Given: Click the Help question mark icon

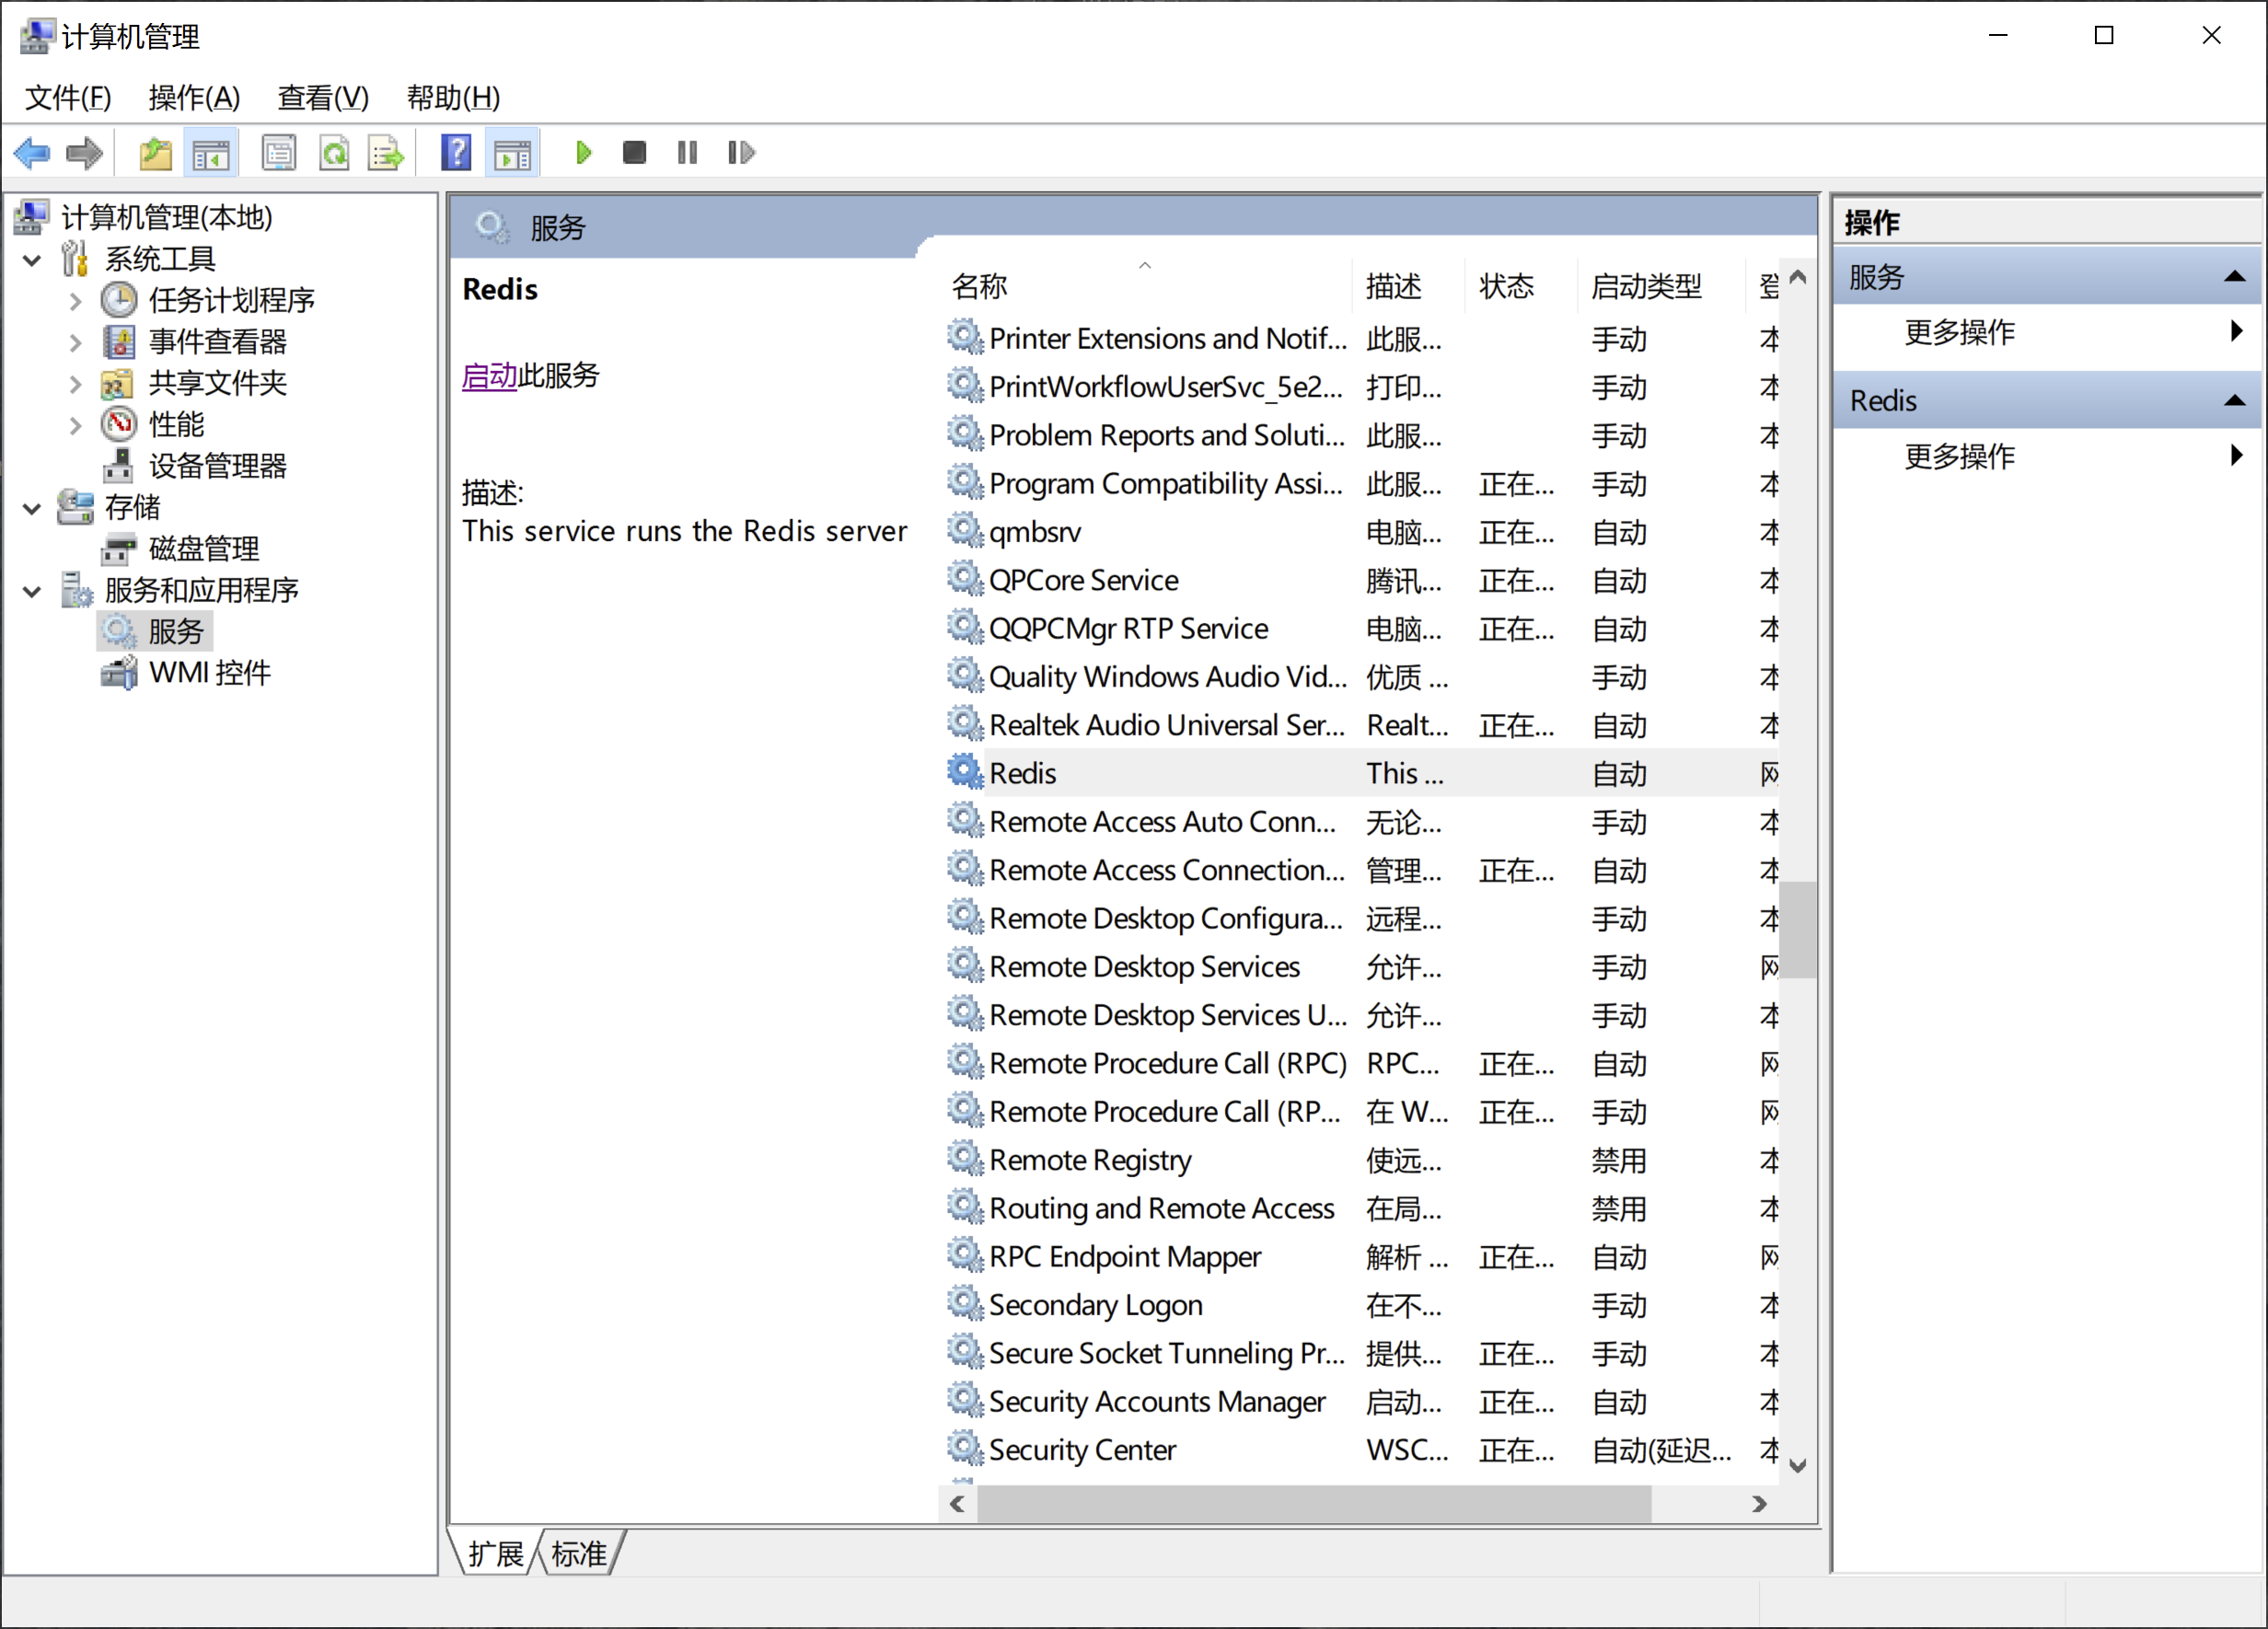Looking at the screenshot, I should pyautogui.click(x=456, y=153).
